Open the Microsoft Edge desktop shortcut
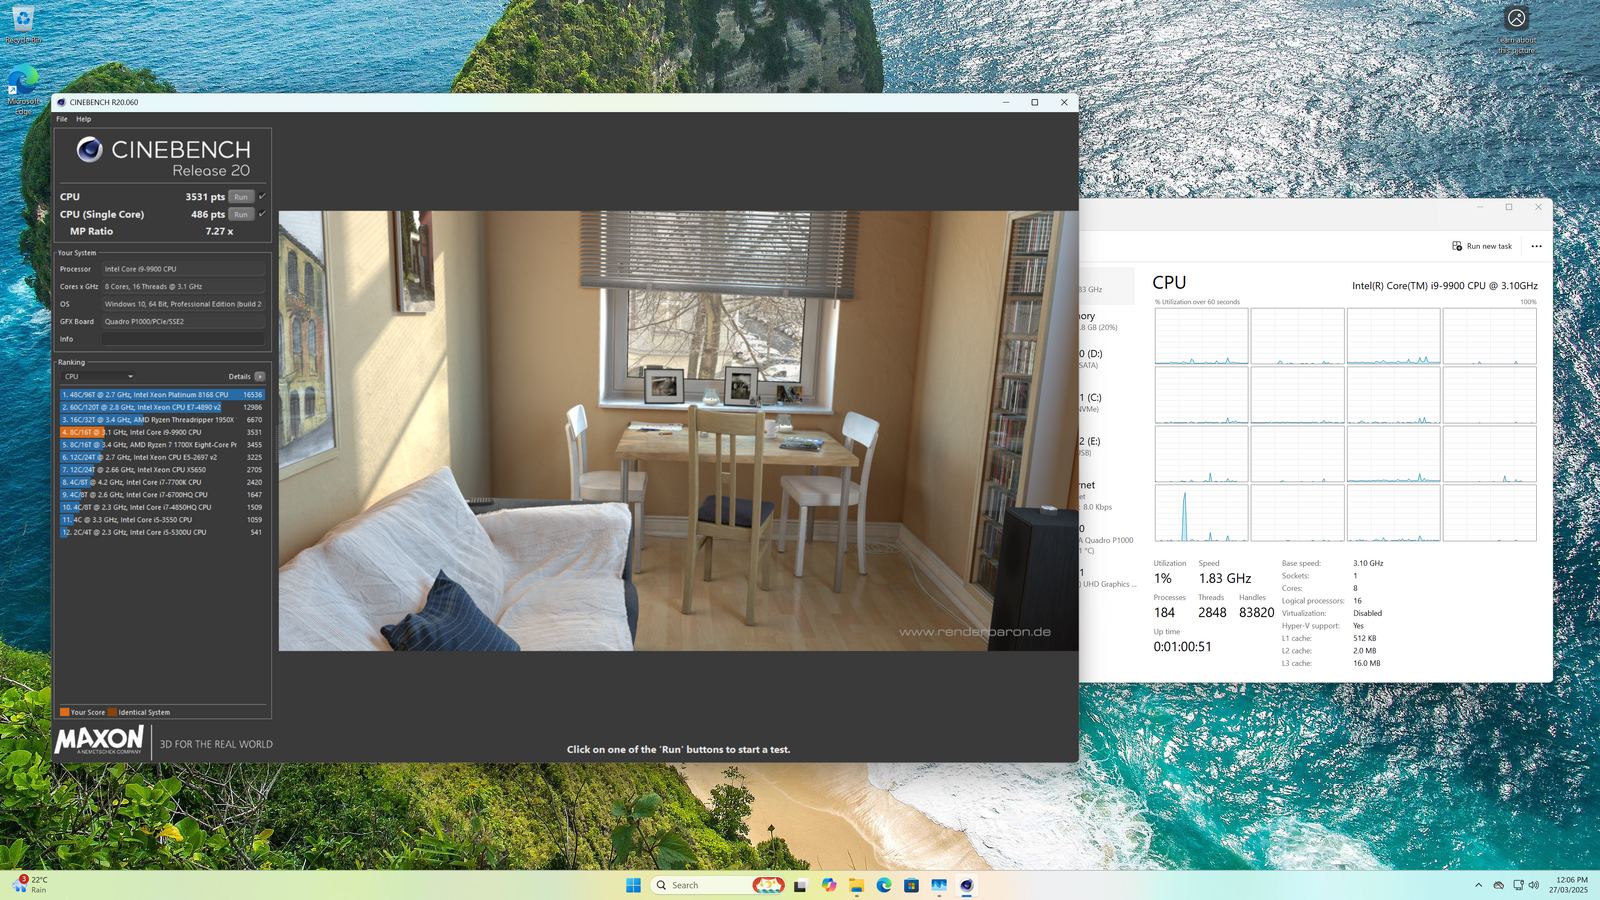Viewport: 1600px width, 900px height. coord(23,91)
